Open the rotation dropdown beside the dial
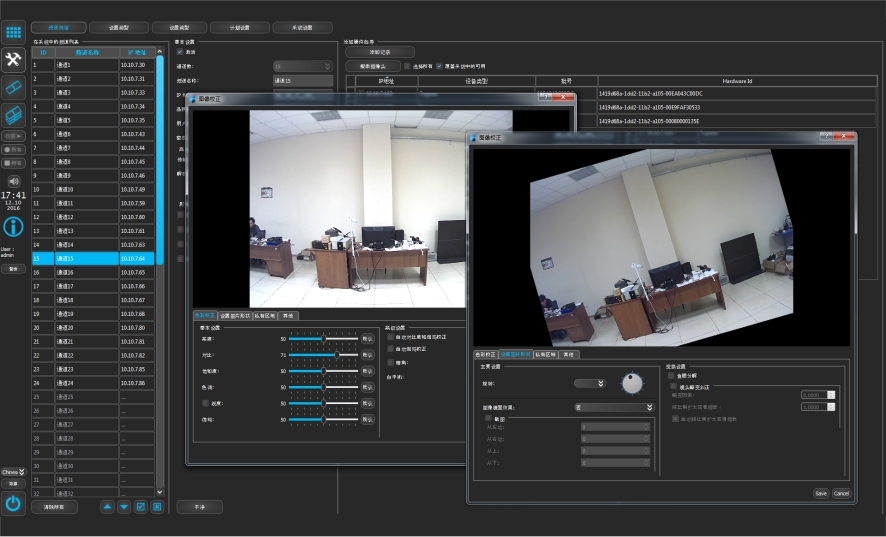Image resolution: width=886 pixels, height=537 pixels. pyautogui.click(x=590, y=383)
